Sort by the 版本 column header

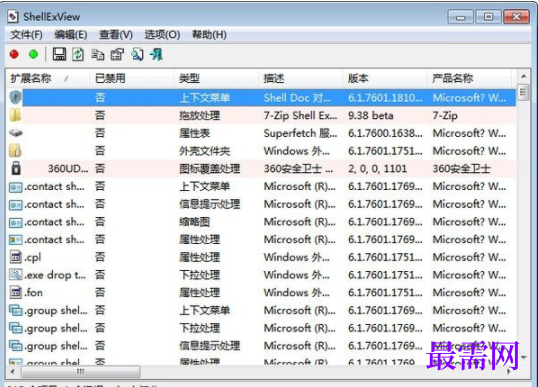pos(385,78)
